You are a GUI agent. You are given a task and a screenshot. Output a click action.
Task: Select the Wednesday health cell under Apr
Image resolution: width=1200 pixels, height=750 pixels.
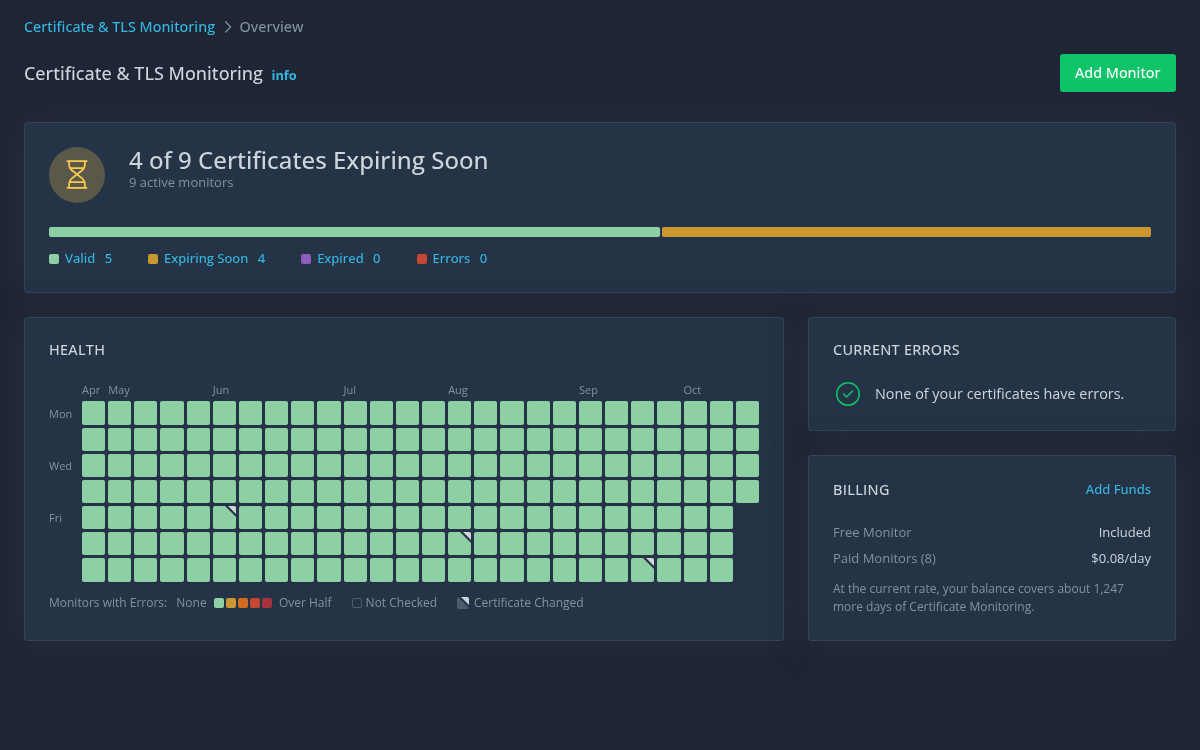pos(93,465)
